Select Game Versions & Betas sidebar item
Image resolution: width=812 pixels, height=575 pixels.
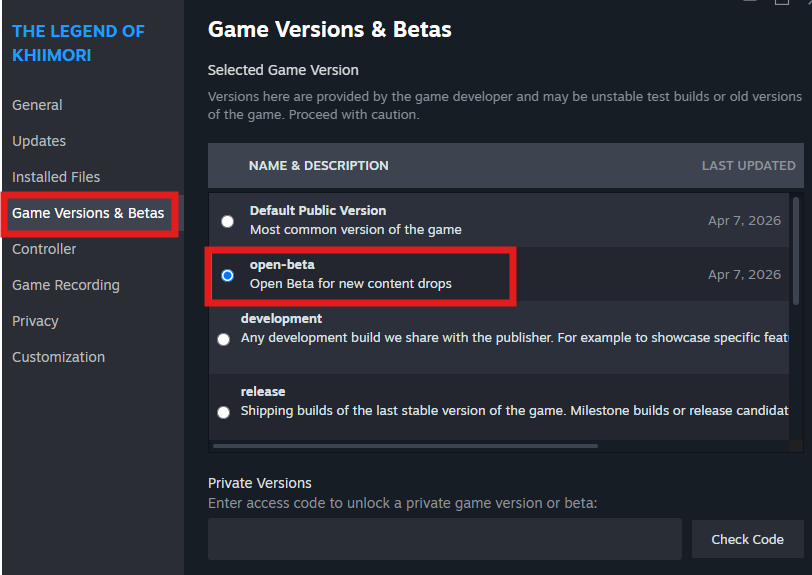[x=88, y=213]
